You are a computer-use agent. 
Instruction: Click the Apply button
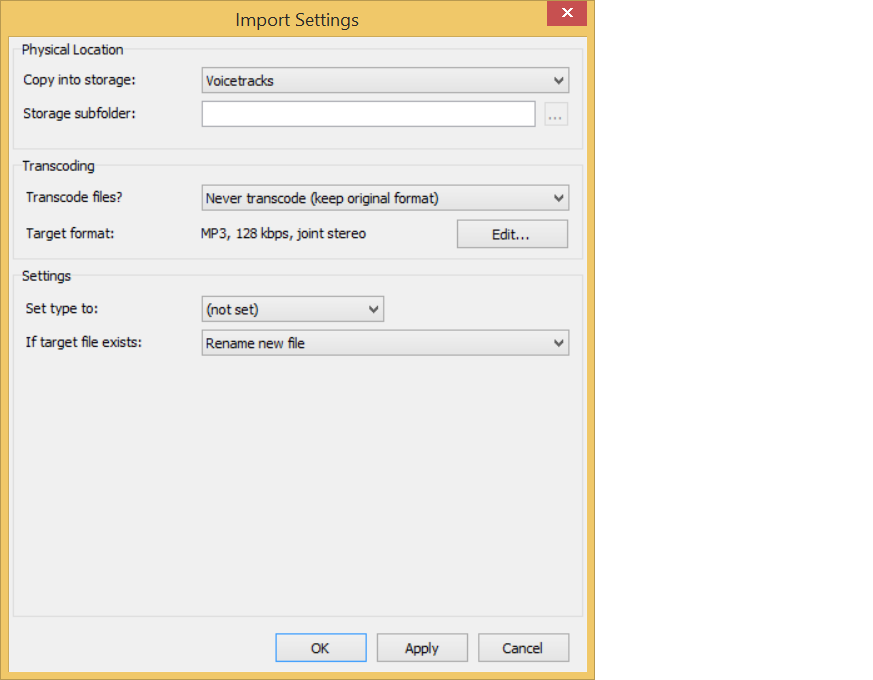click(421, 648)
